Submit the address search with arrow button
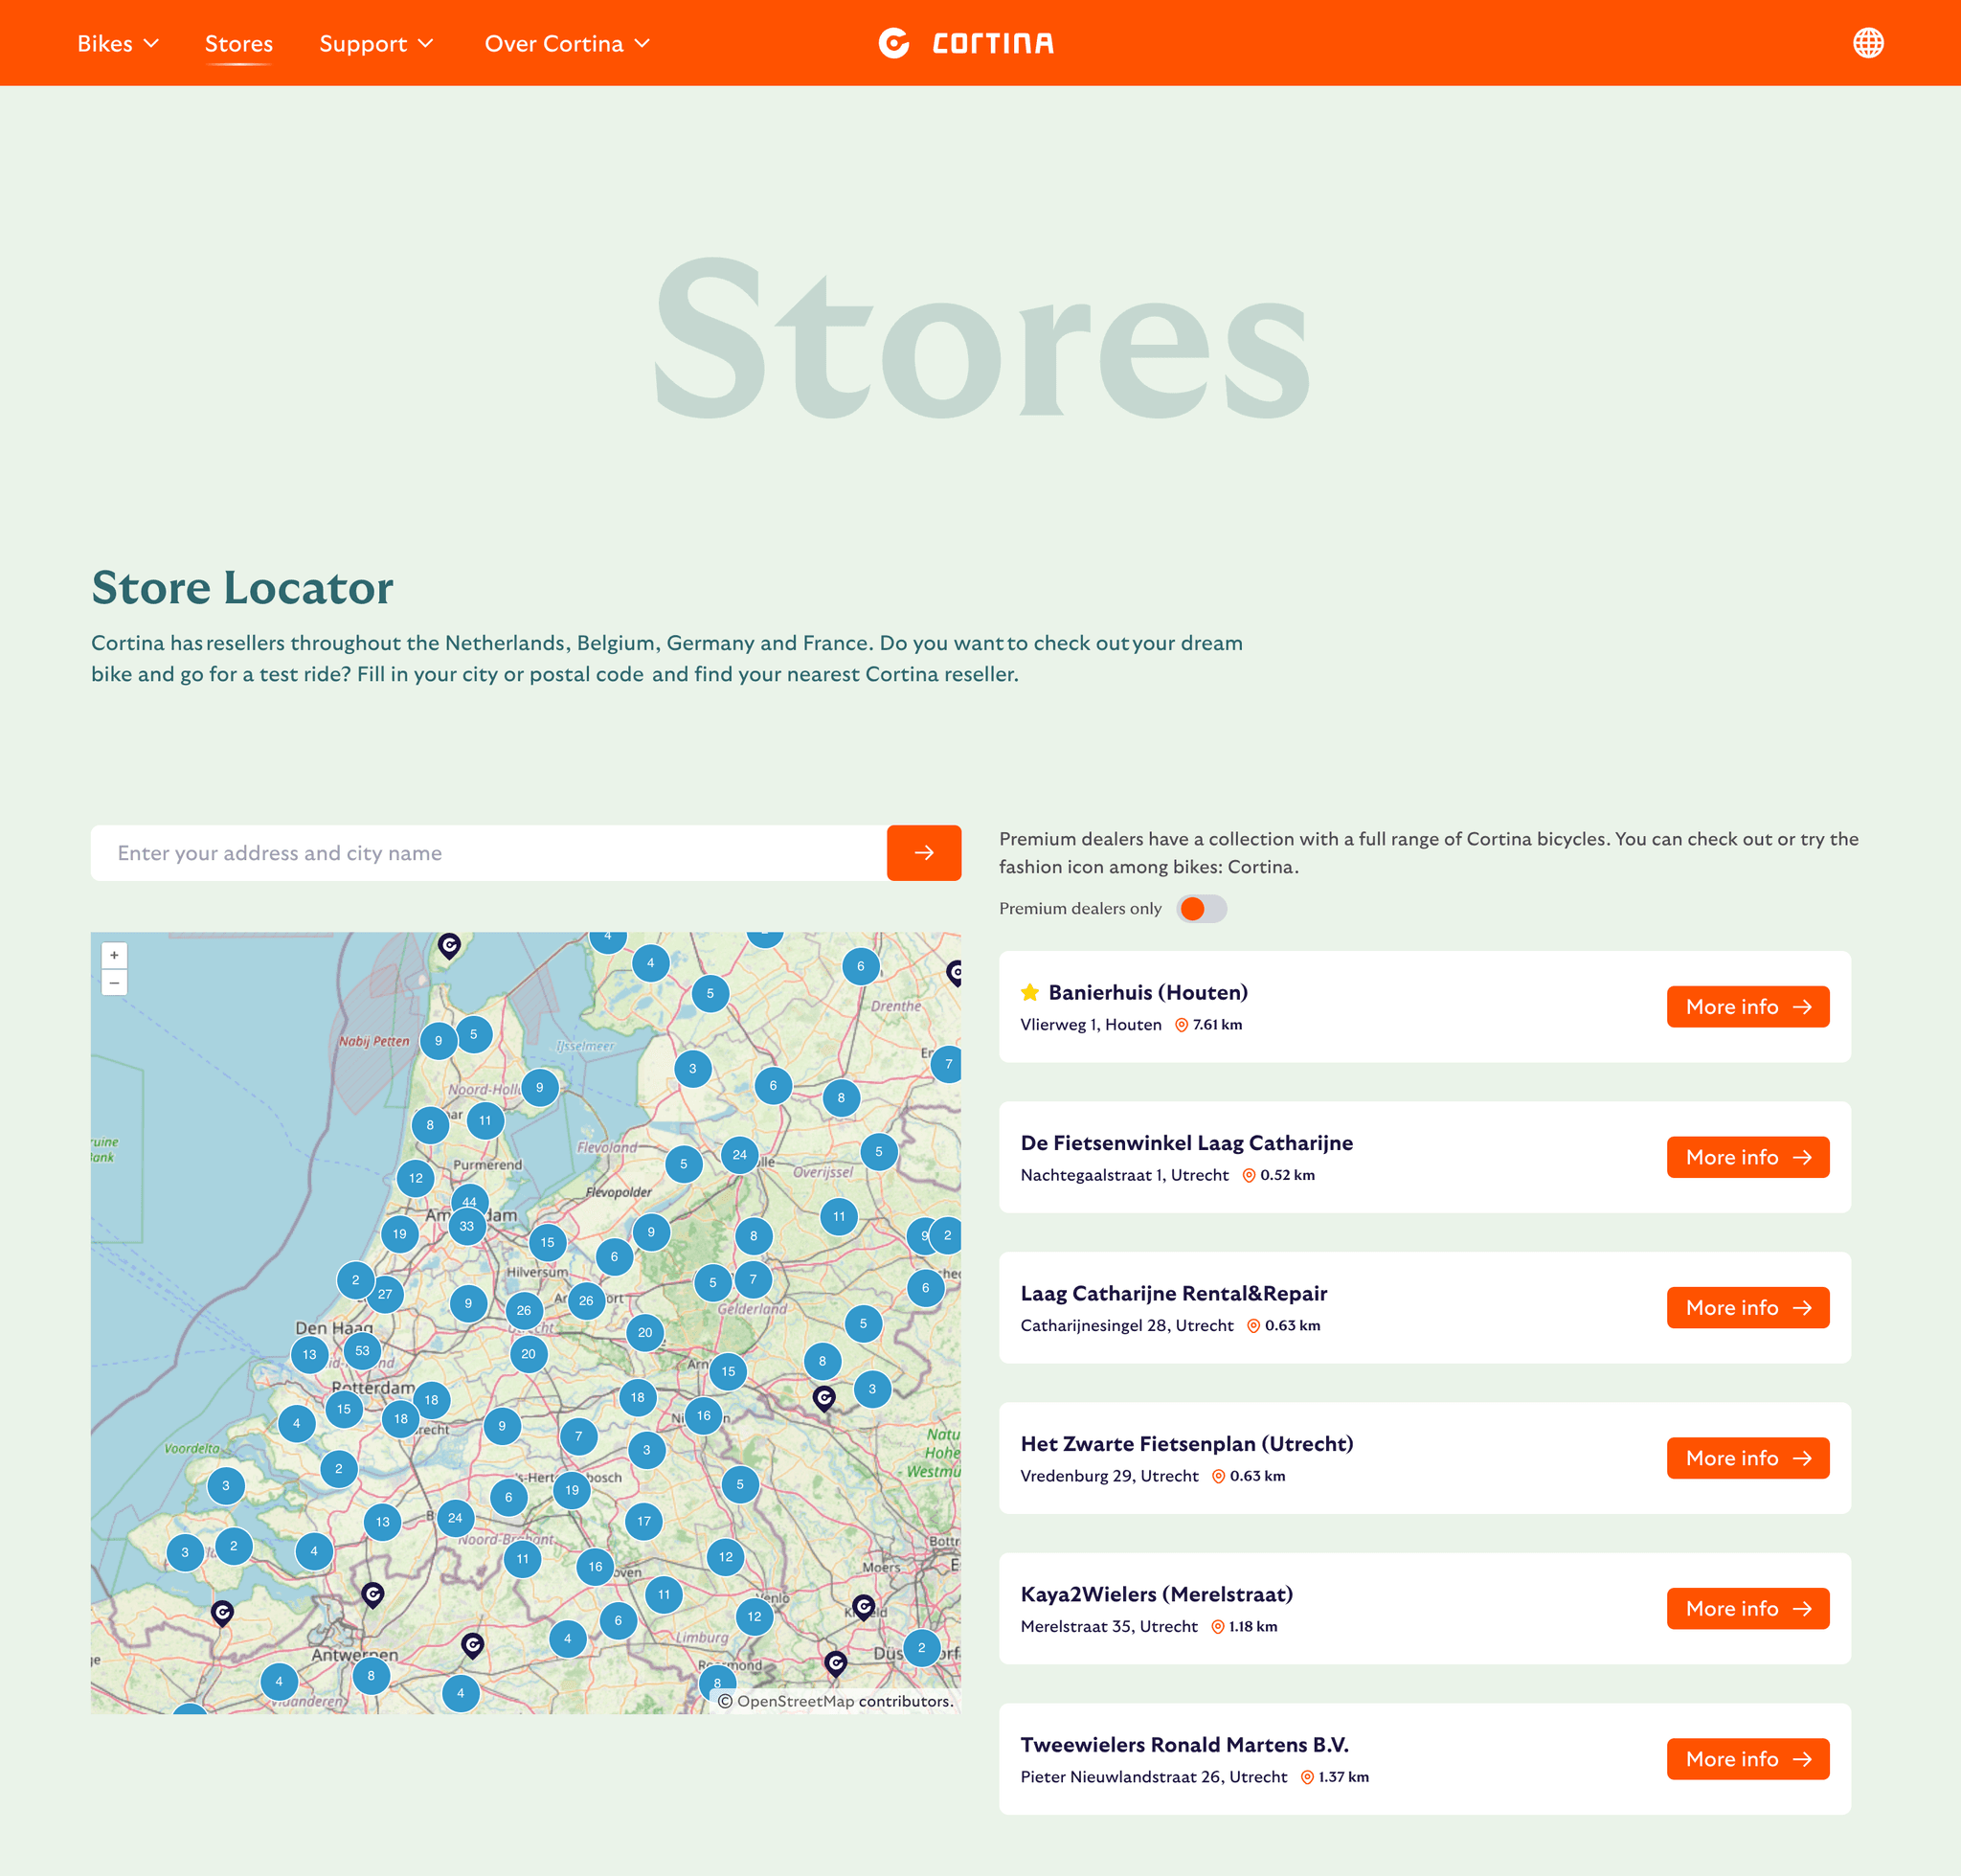This screenshot has width=1961, height=1876. coord(923,853)
